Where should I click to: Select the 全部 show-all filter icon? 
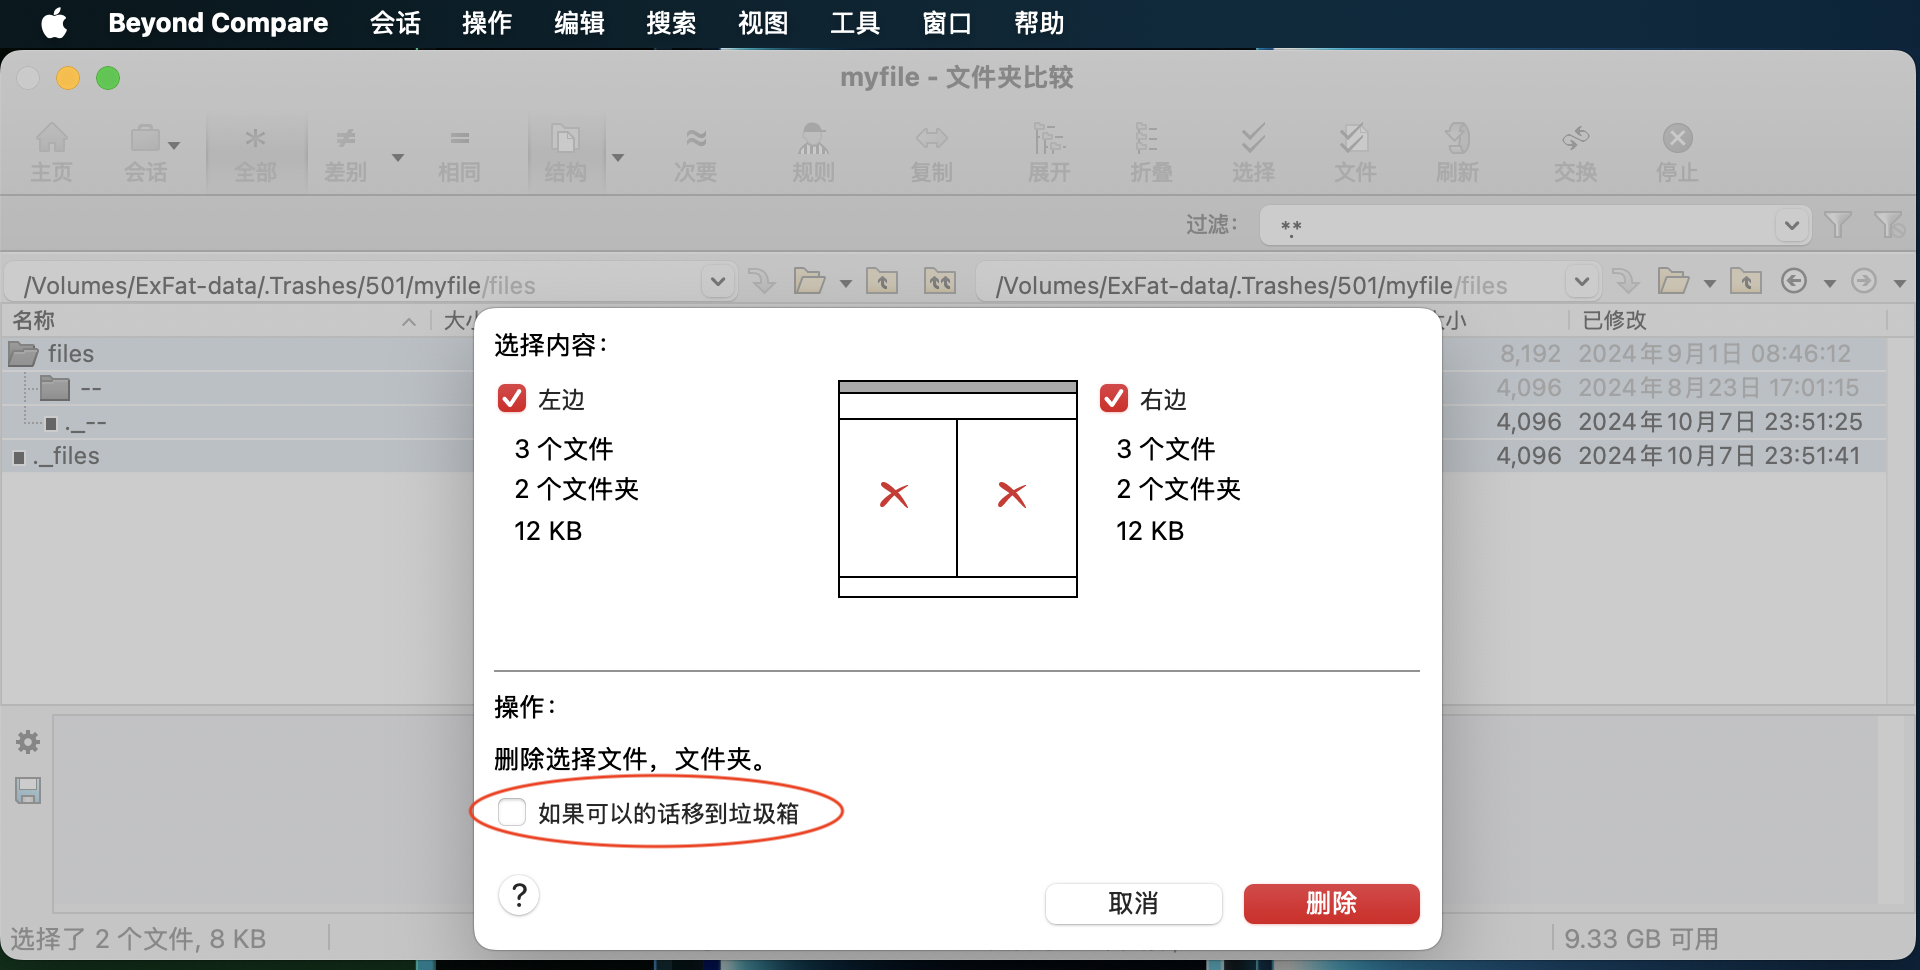[255, 152]
